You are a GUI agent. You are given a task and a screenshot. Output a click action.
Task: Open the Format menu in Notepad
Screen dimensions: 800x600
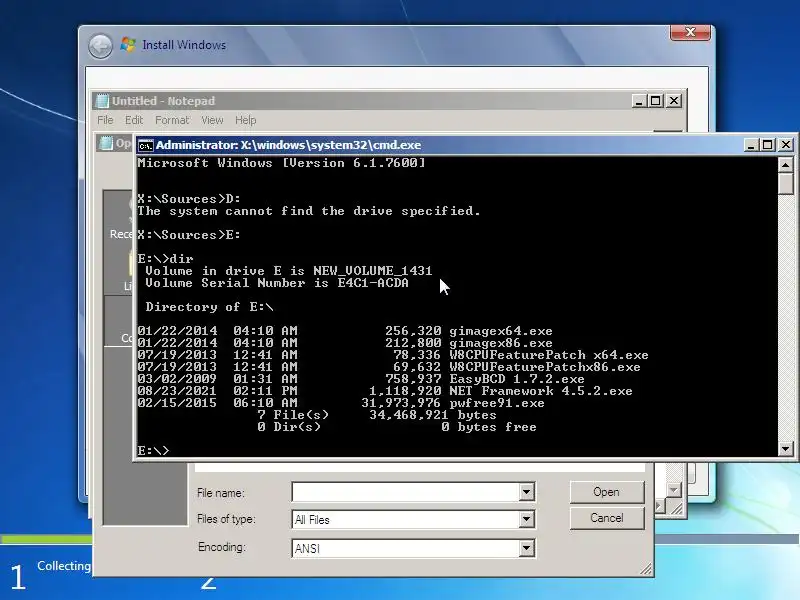(172, 120)
